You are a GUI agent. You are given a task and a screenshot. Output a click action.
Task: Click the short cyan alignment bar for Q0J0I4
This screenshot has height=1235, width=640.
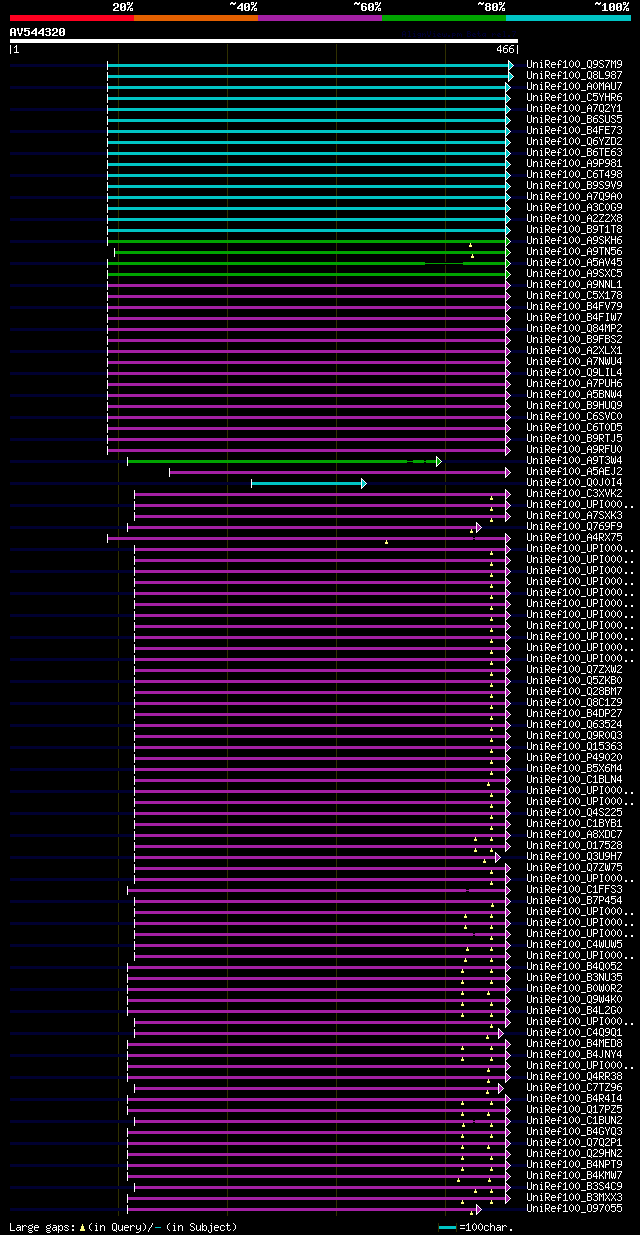[x=308, y=483]
